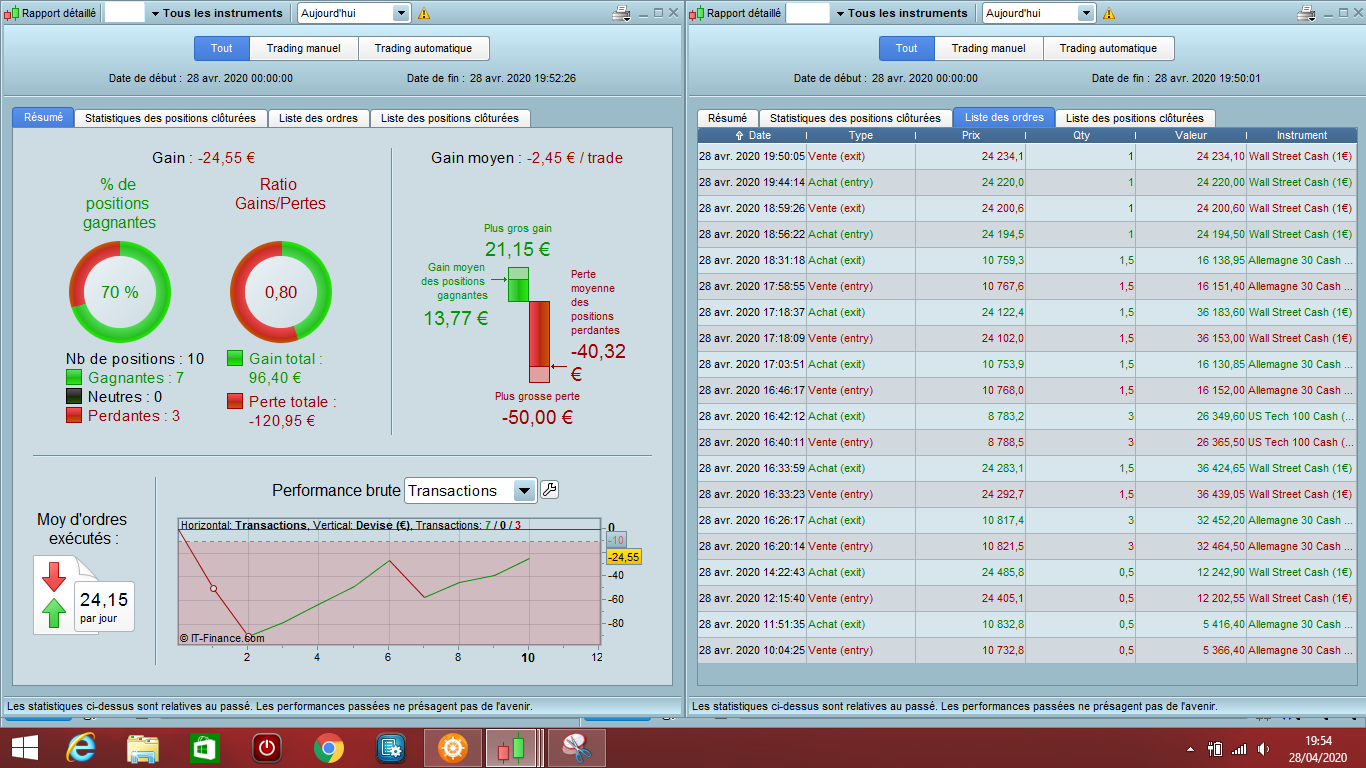Click the yellow warning icon in the left window
This screenshot has width=1366, height=768.
(424, 14)
